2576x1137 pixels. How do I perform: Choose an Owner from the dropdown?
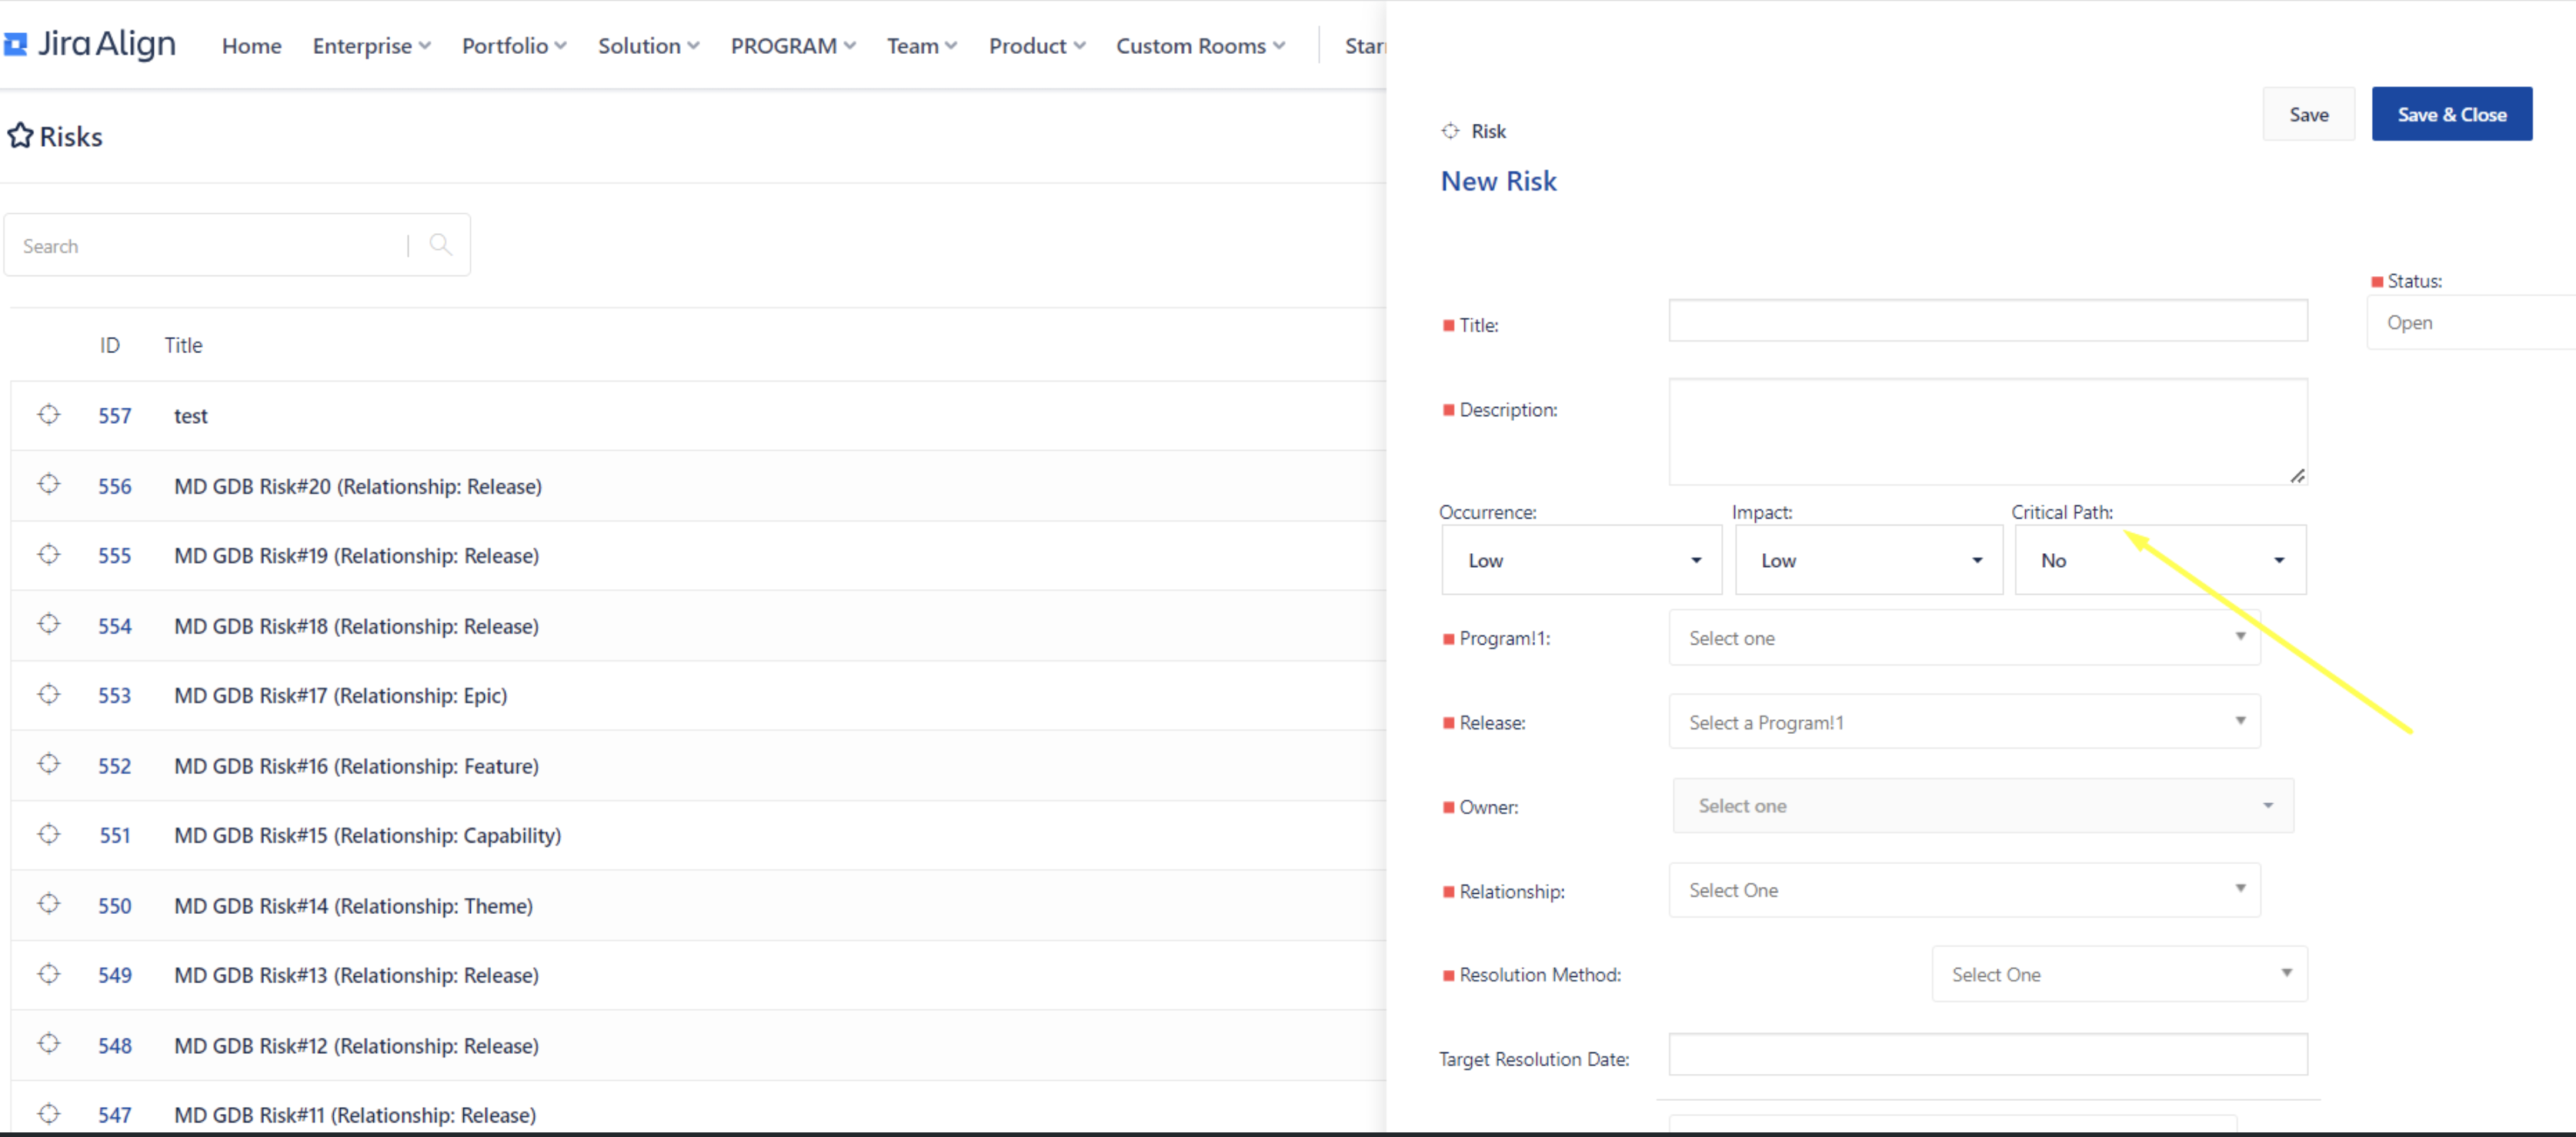1982,806
